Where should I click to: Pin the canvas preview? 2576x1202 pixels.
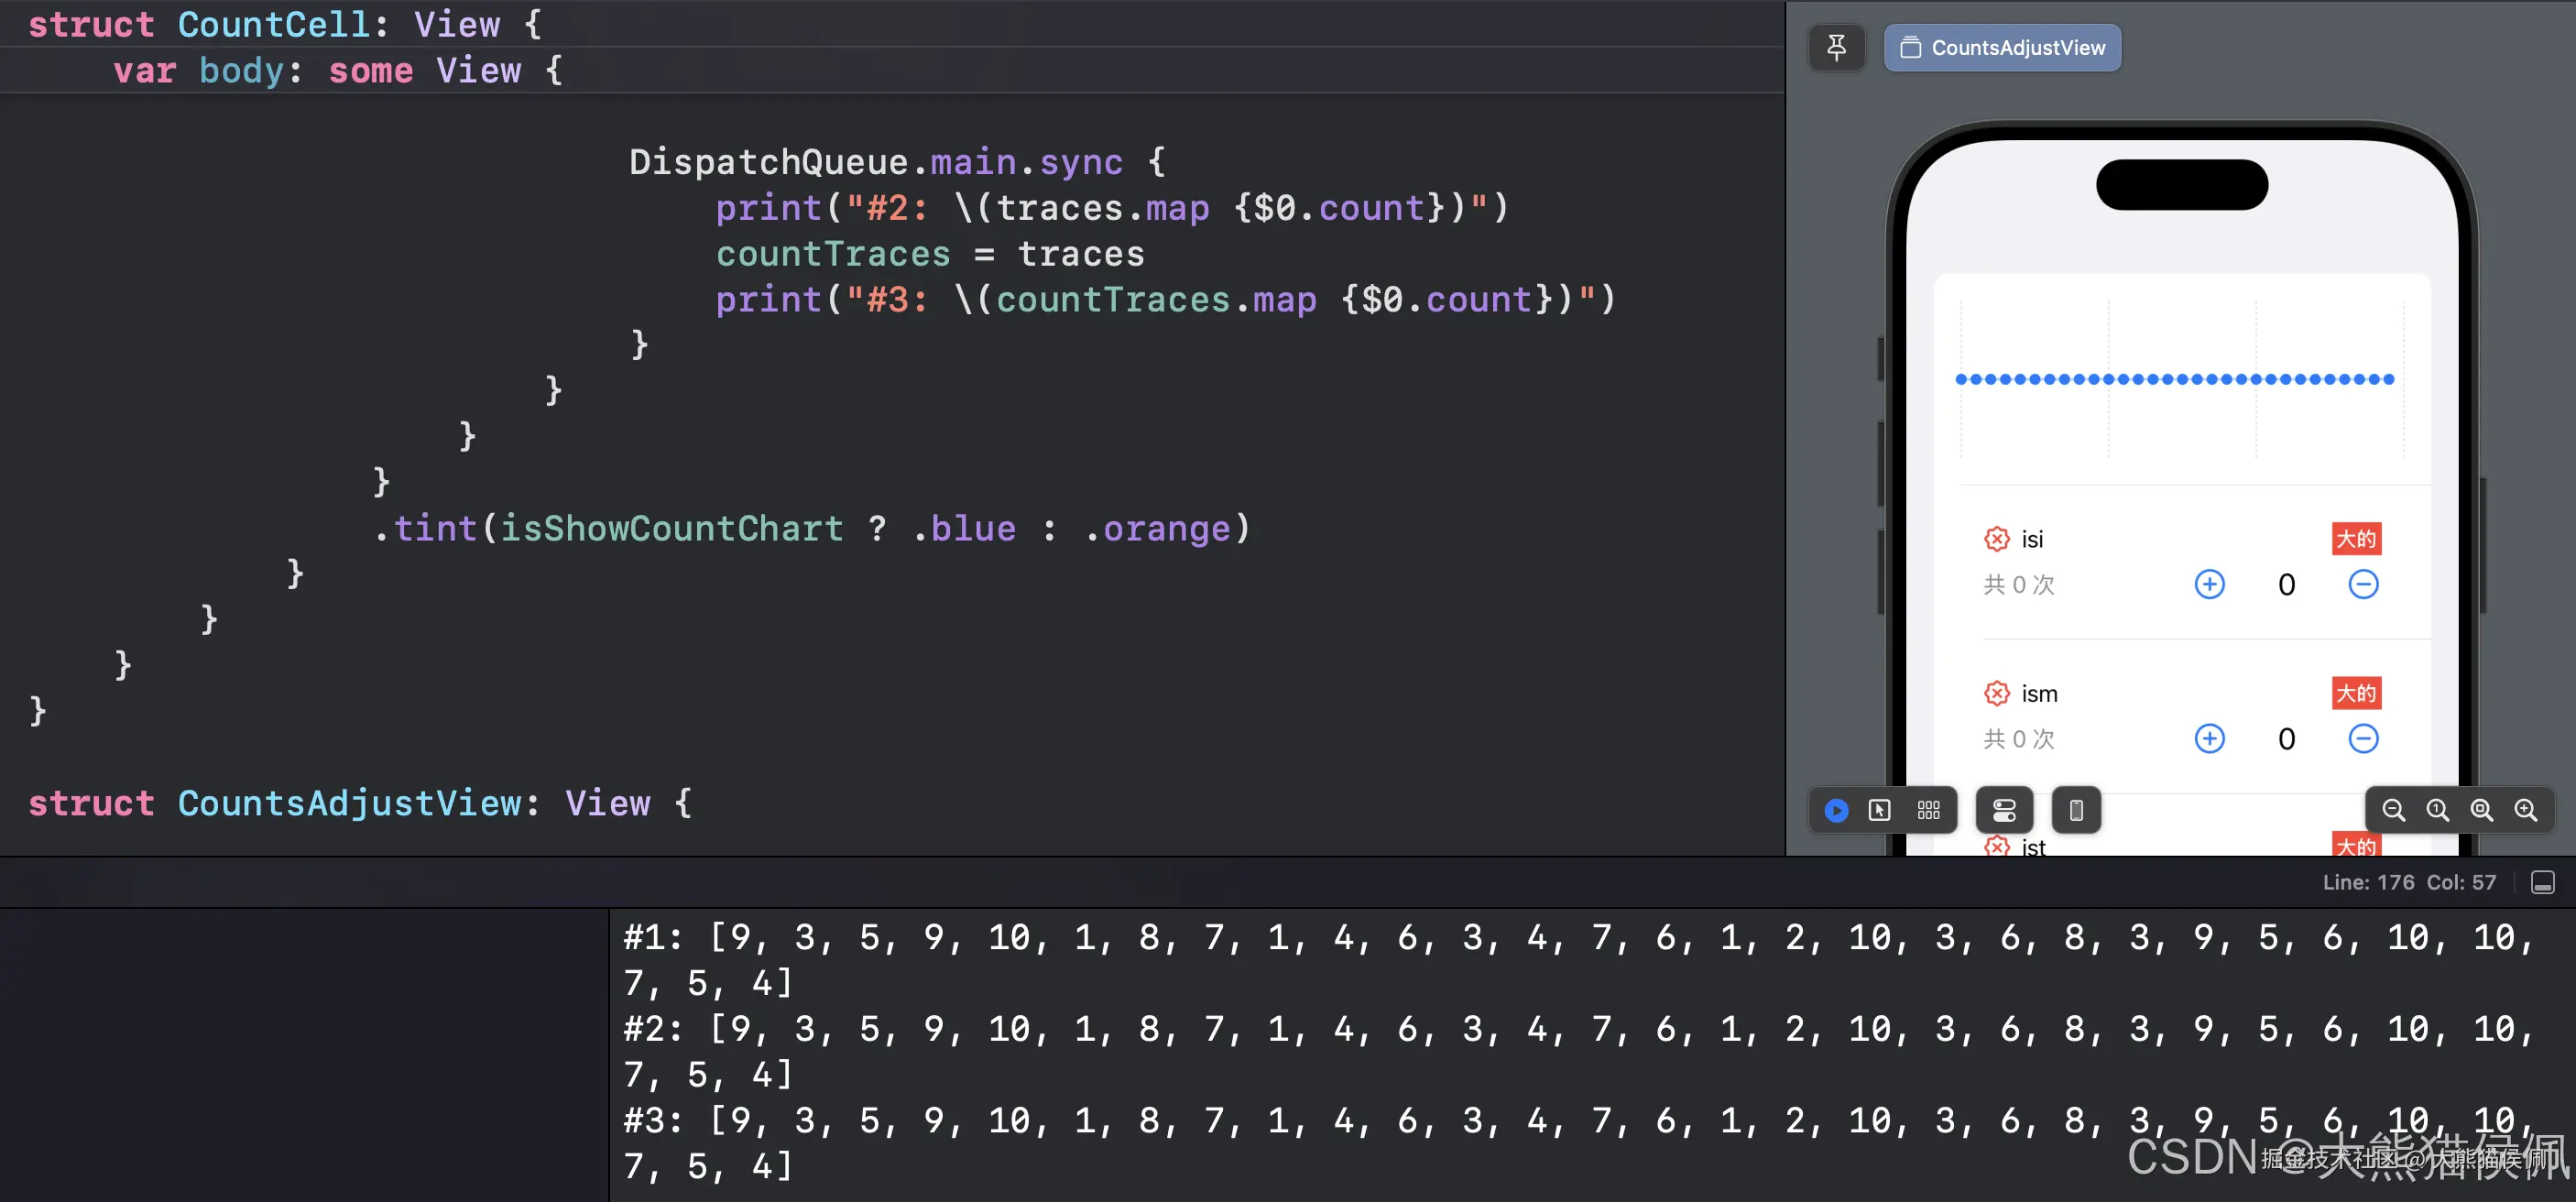pyautogui.click(x=1836, y=47)
